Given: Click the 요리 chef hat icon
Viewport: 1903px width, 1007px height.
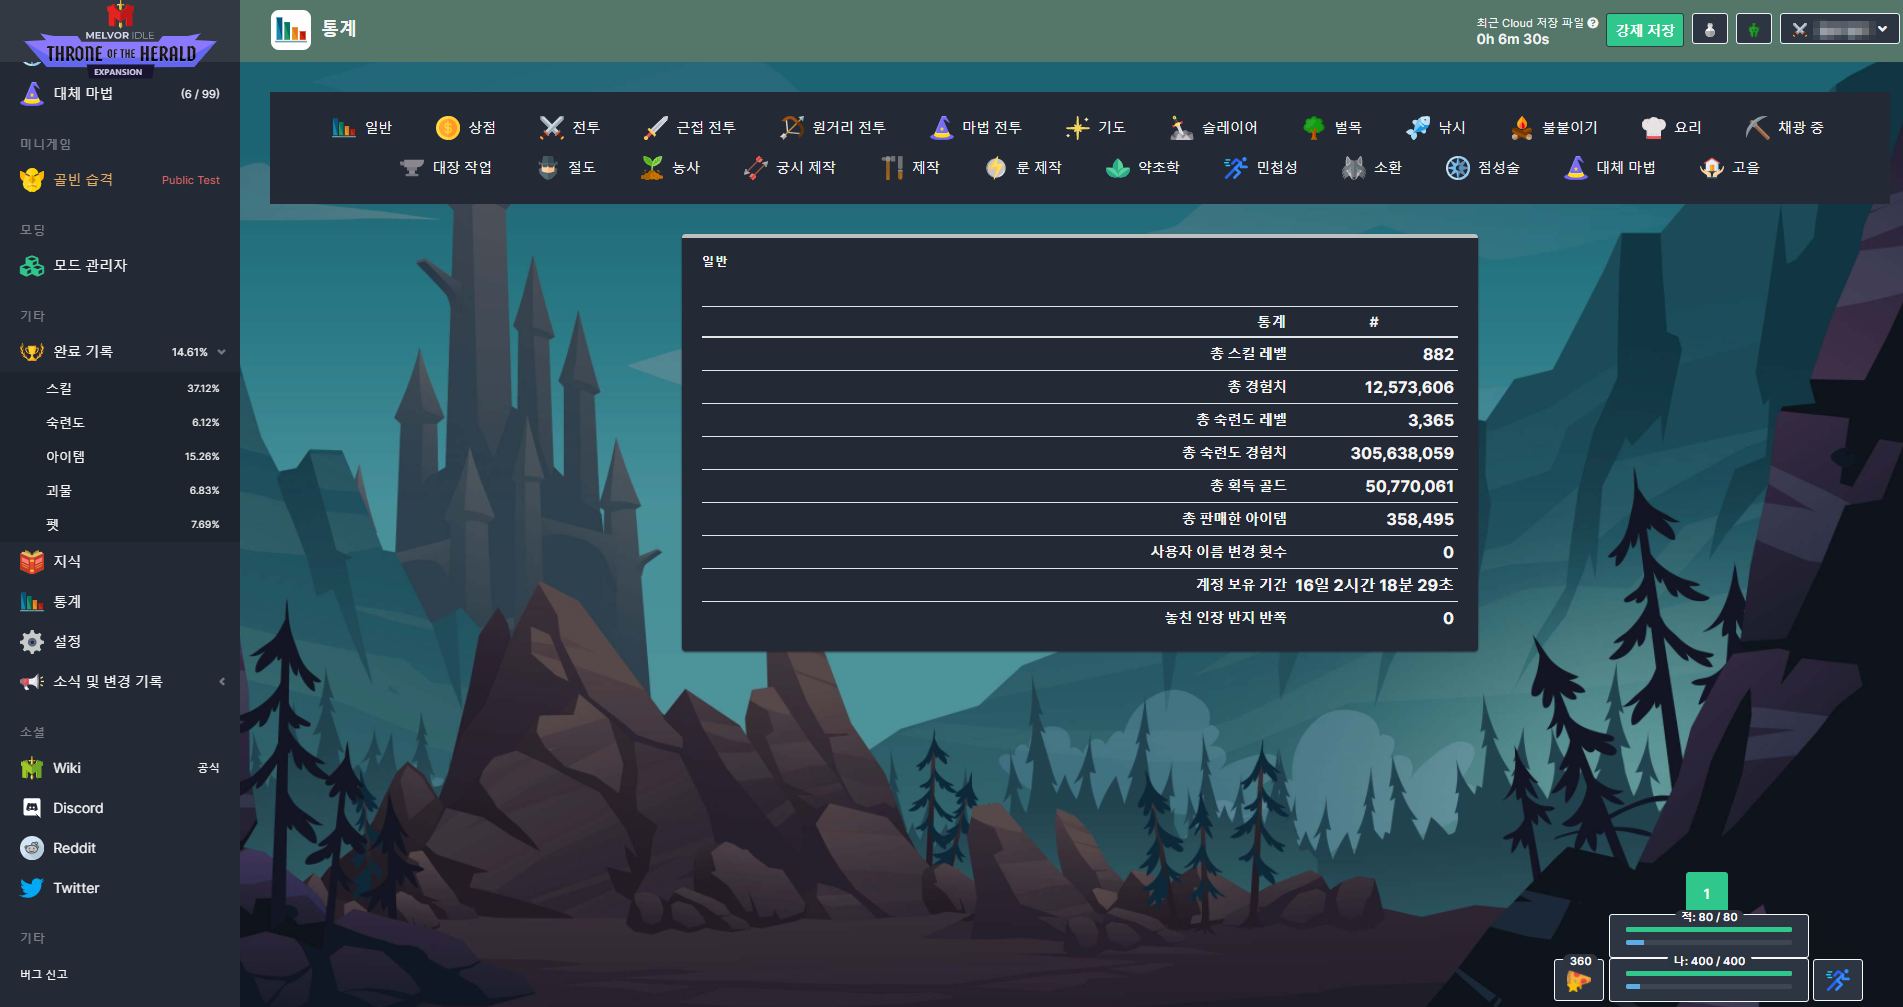Looking at the screenshot, I should [x=1654, y=127].
